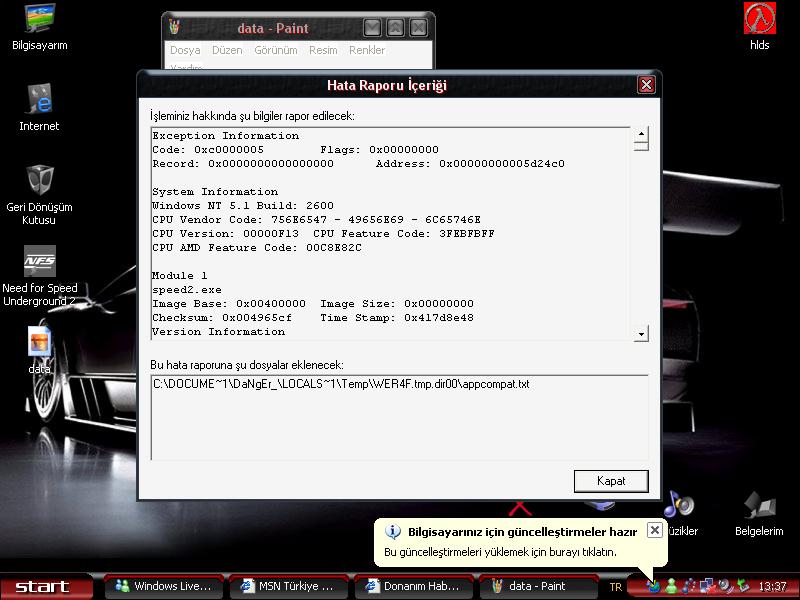Viewport: 800px width, 600px height.
Task: Dismiss the updates ready balloon notification
Action: 655,530
